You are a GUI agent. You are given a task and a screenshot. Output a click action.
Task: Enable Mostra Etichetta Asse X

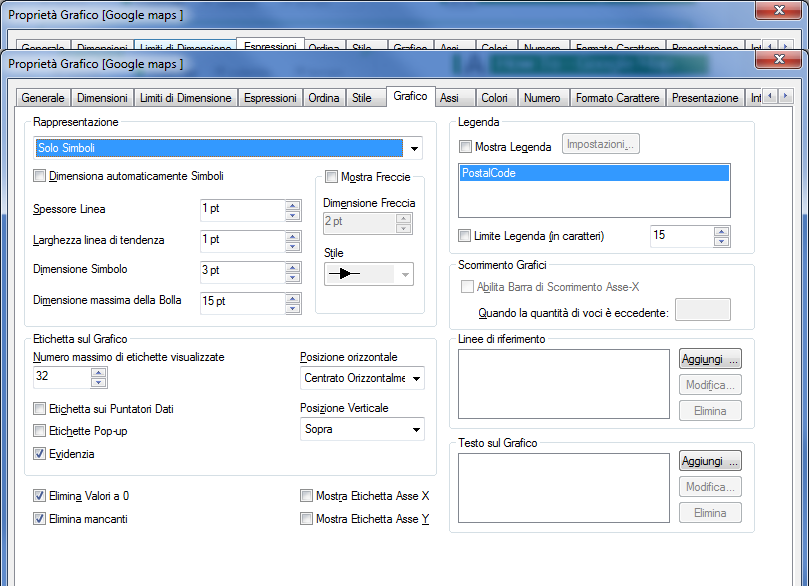coord(306,496)
